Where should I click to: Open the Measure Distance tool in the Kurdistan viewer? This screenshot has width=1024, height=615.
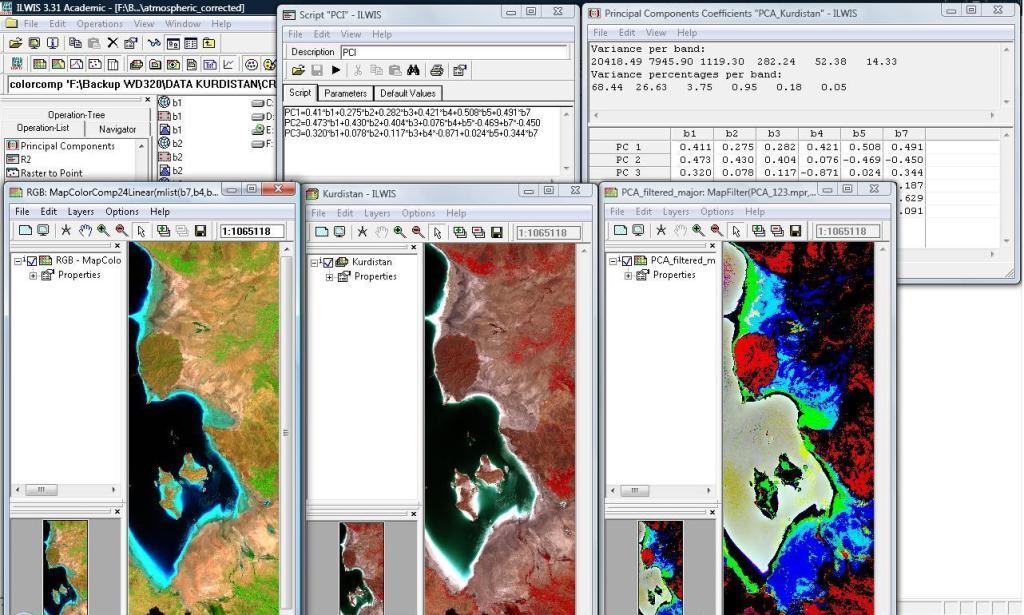[363, 231]
